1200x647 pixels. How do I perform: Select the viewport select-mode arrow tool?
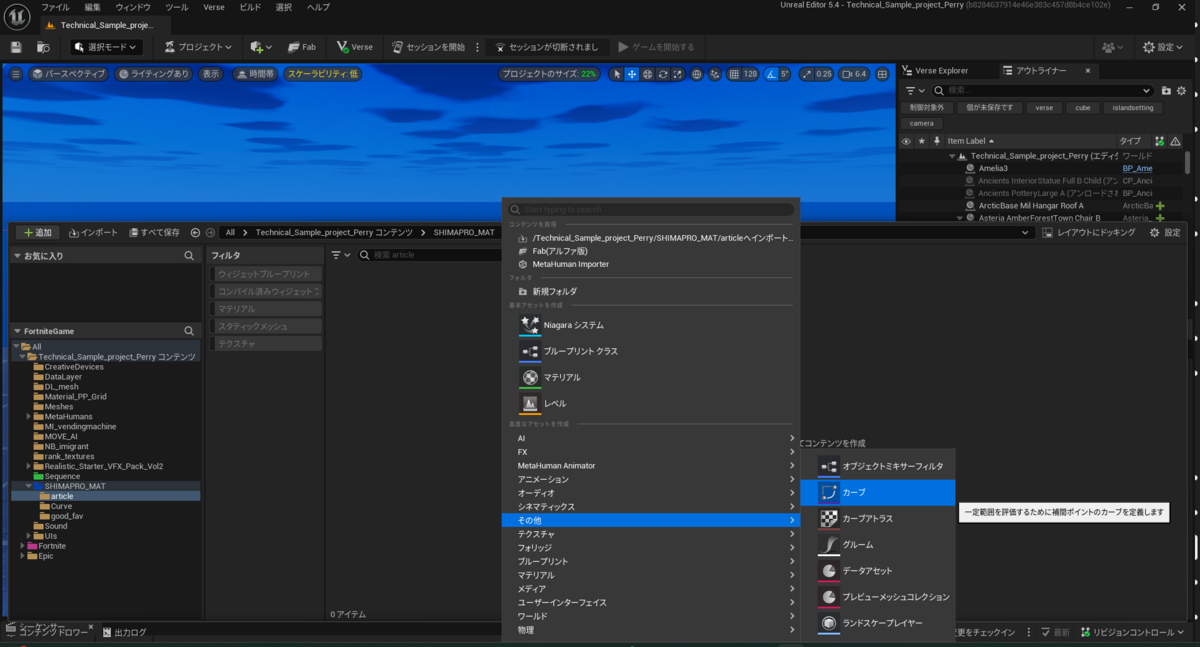click(617, 74)
